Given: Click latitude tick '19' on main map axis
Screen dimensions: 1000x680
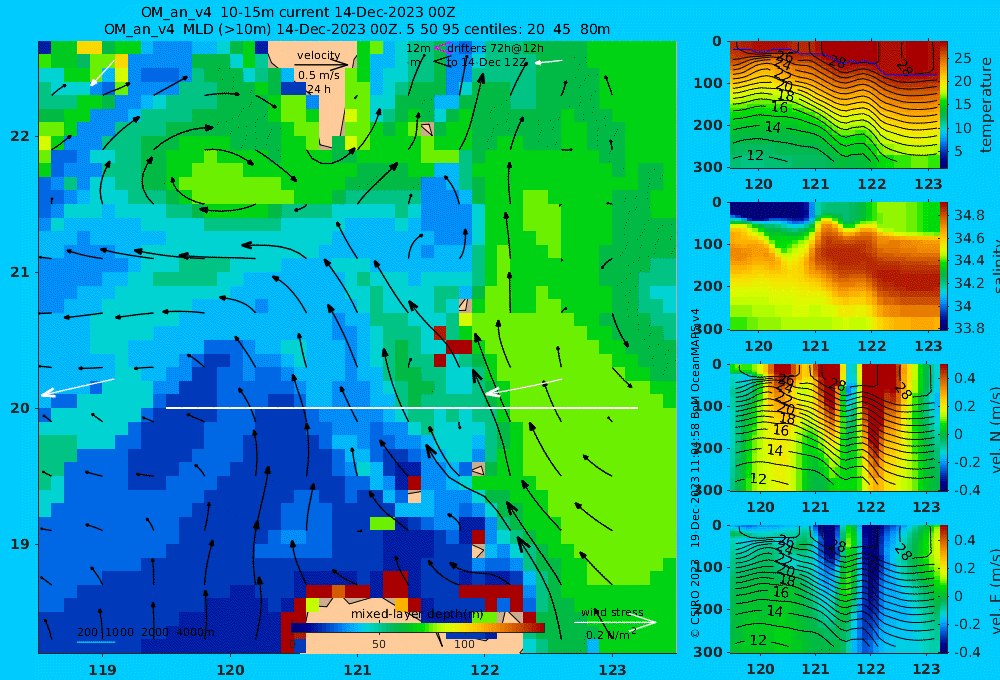Looking at the screenshot, I should [20, 544].
